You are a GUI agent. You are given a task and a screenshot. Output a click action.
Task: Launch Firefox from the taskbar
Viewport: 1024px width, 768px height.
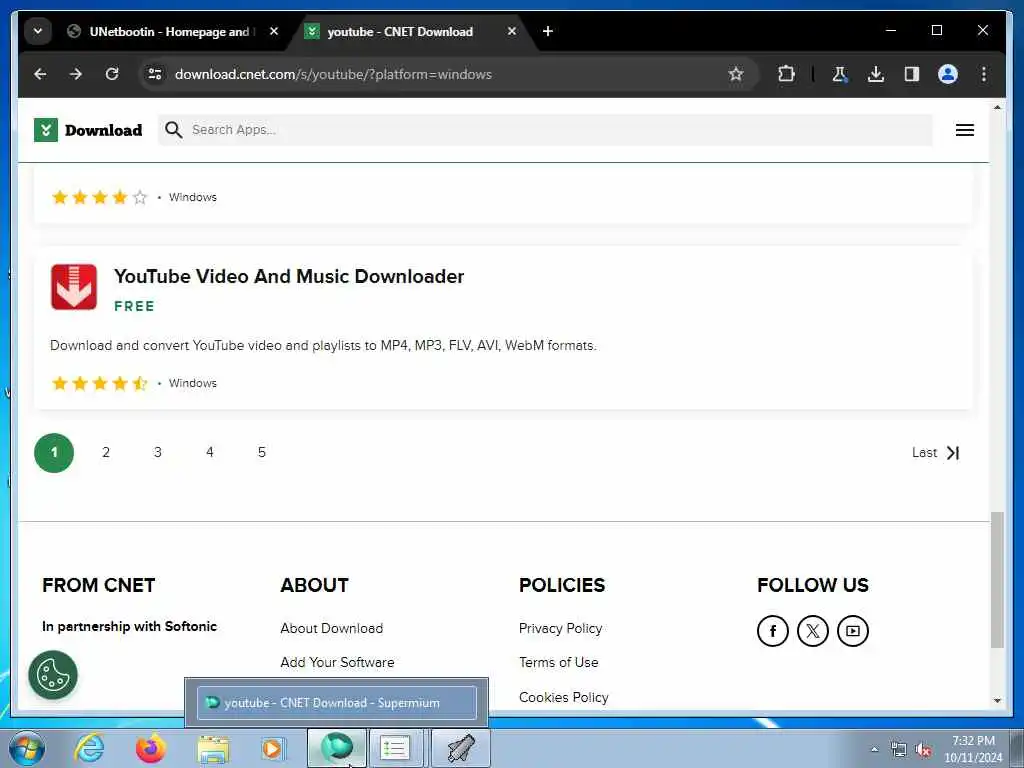(x=151, y=748)
